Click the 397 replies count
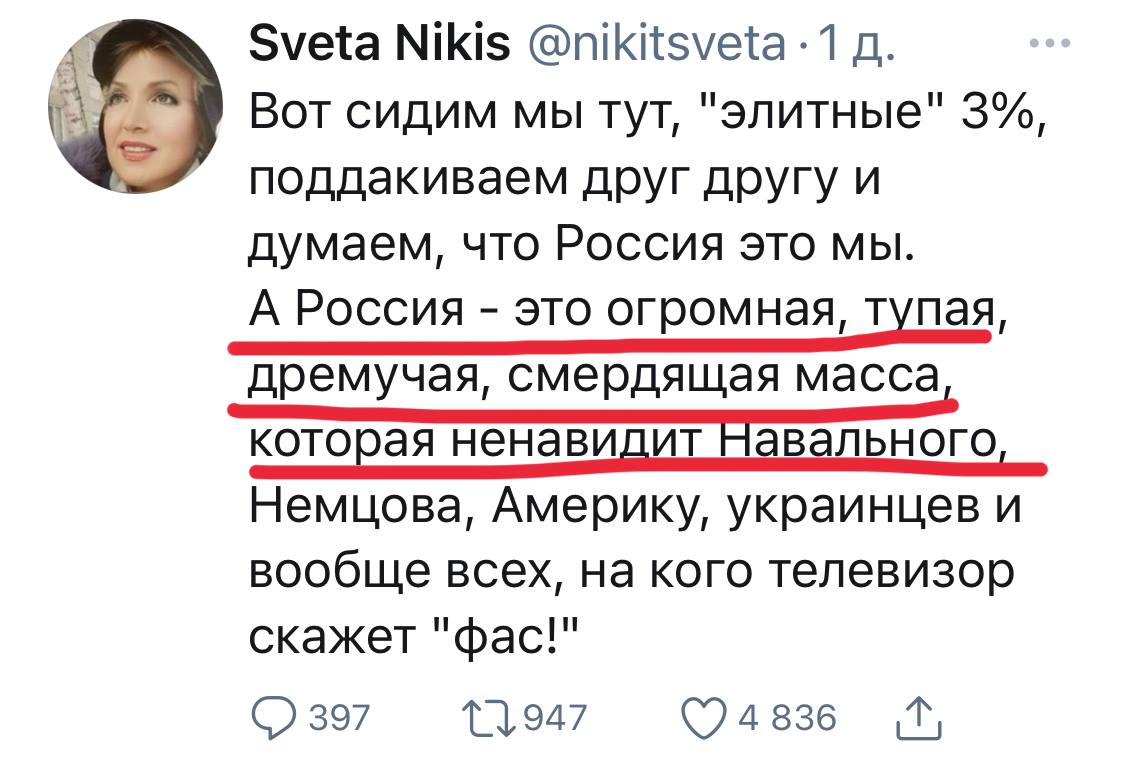The height and width of the screenshot is (767, 1125). coord(338,718)
